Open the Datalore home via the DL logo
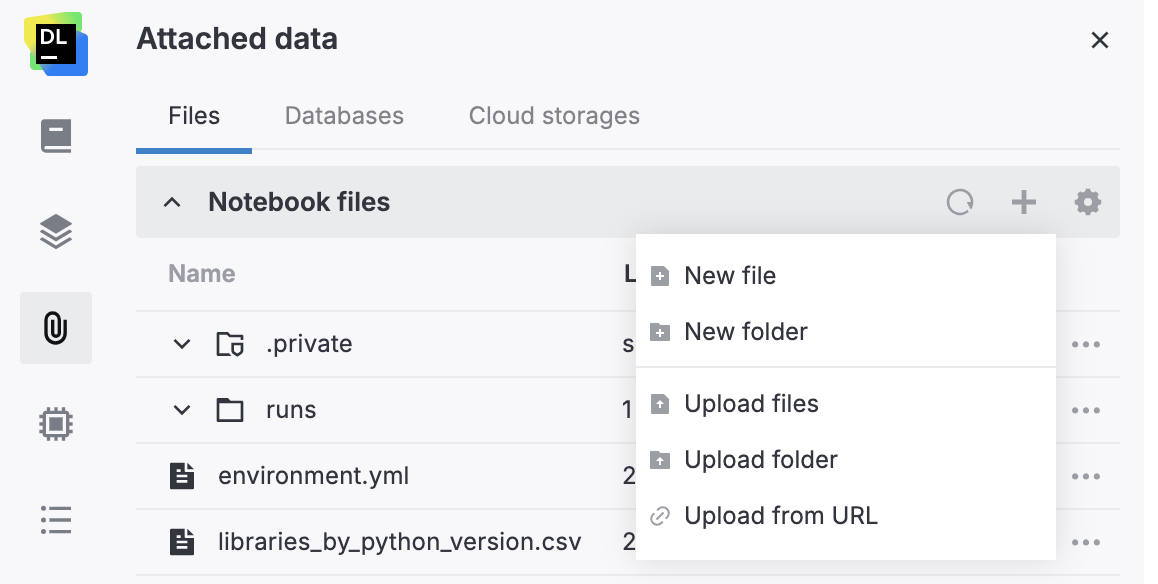 pyautogui.click(x=56, y=44)
